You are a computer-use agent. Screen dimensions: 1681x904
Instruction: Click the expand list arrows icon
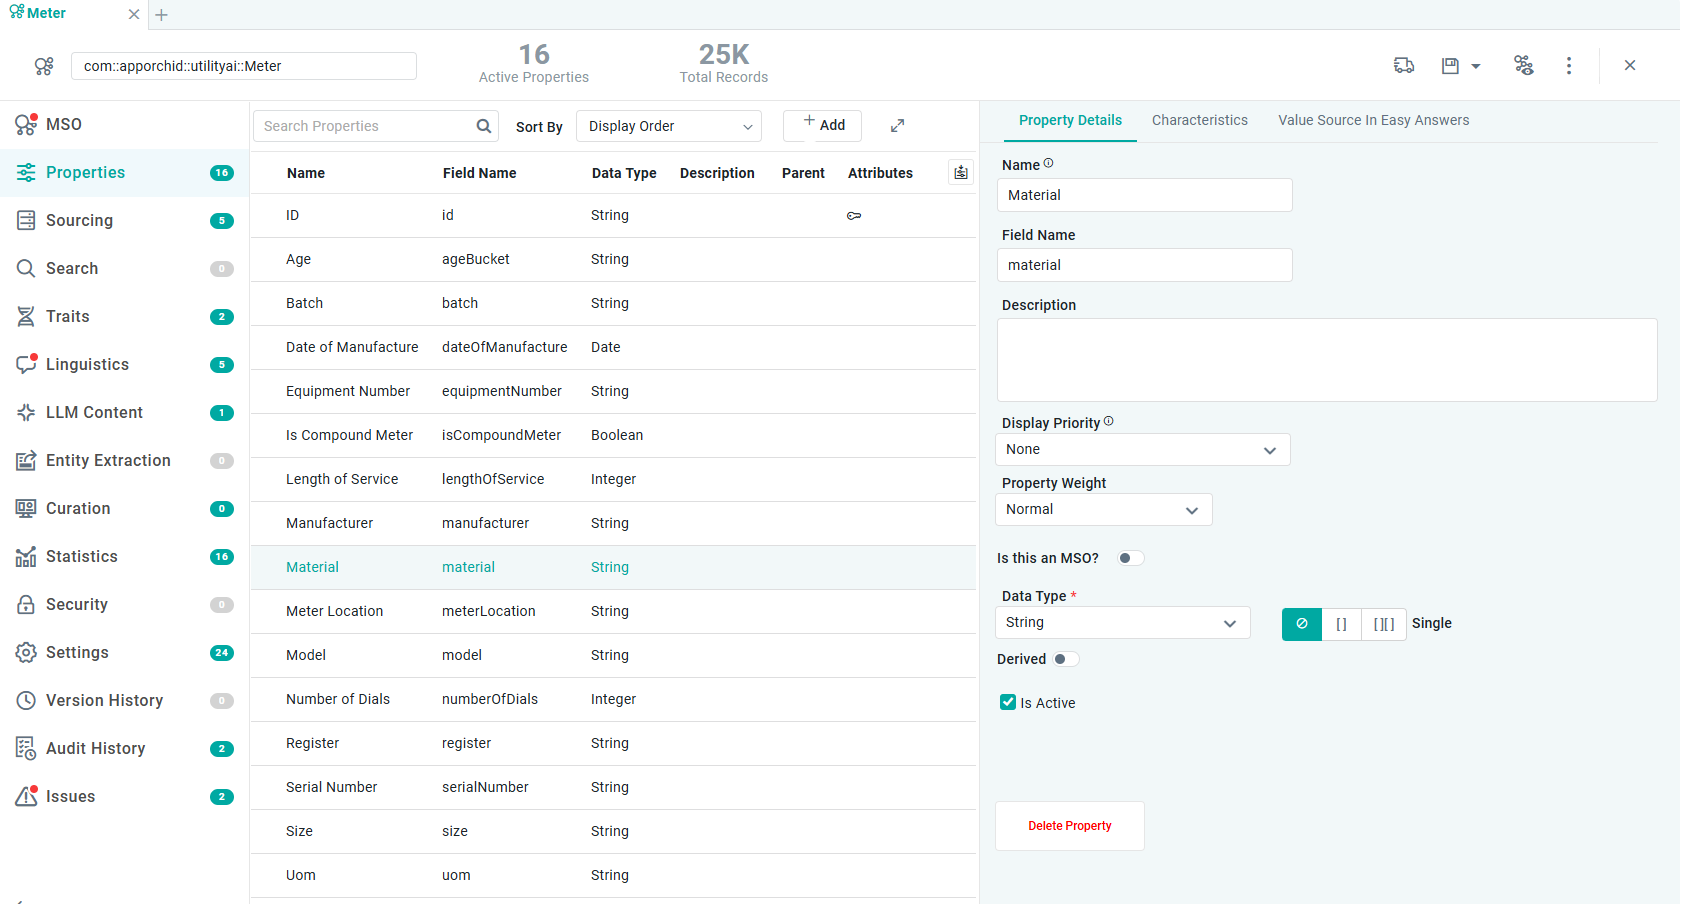point(897,126)
